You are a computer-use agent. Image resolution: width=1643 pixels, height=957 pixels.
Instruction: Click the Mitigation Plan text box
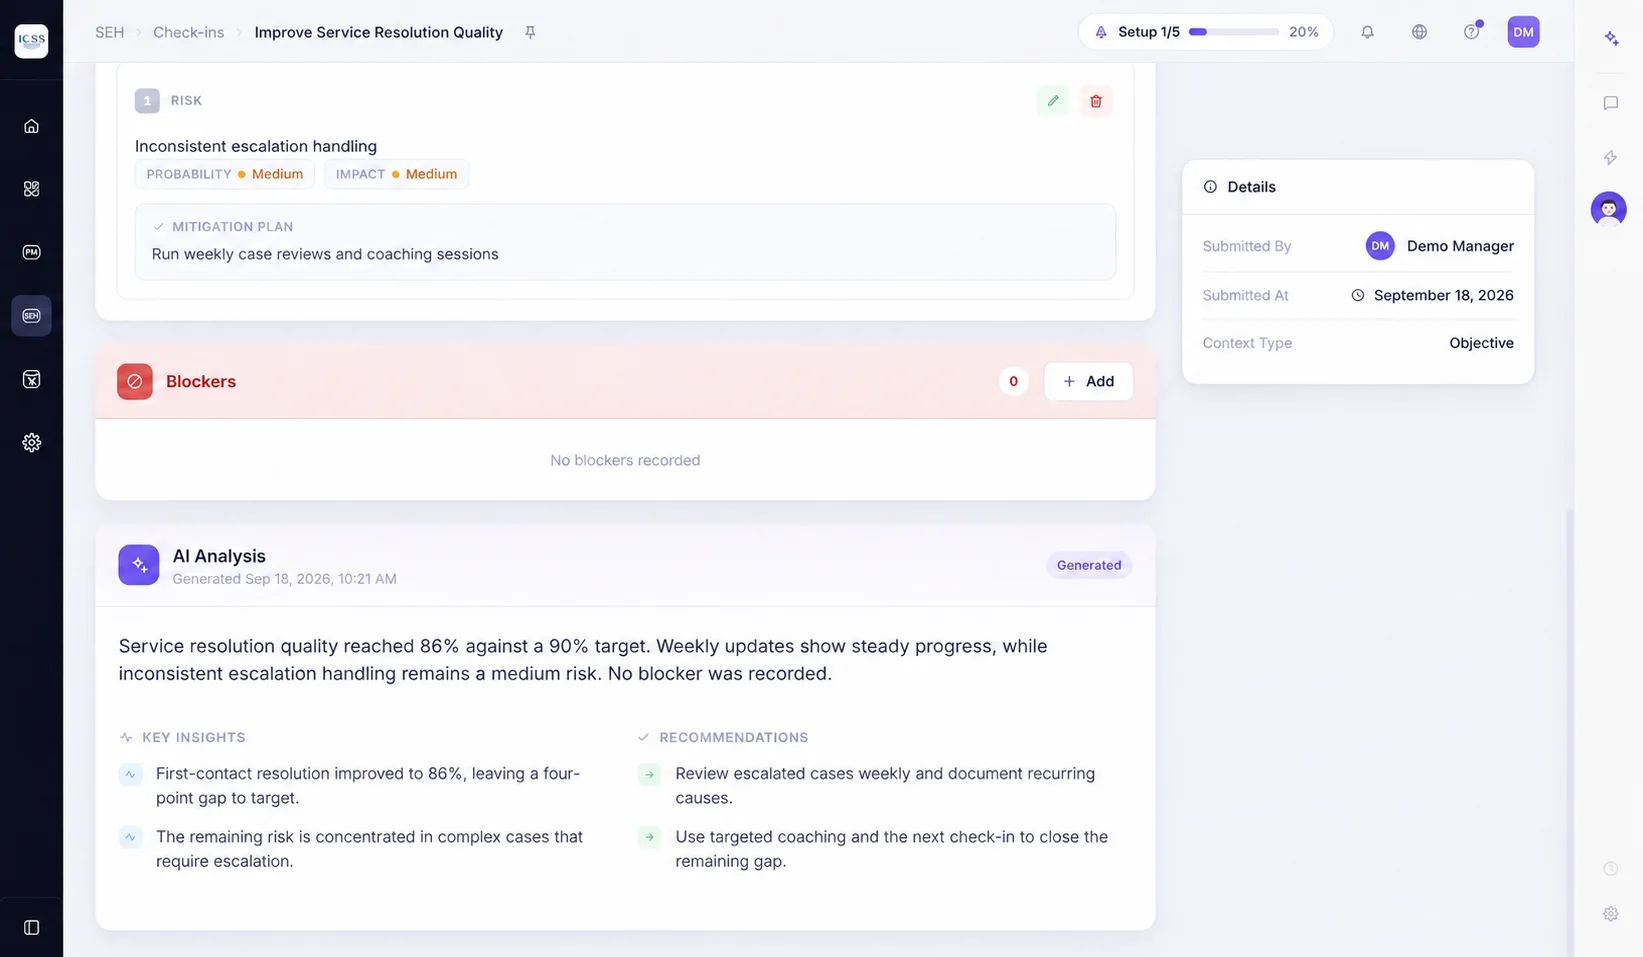[x=625, y=242]
